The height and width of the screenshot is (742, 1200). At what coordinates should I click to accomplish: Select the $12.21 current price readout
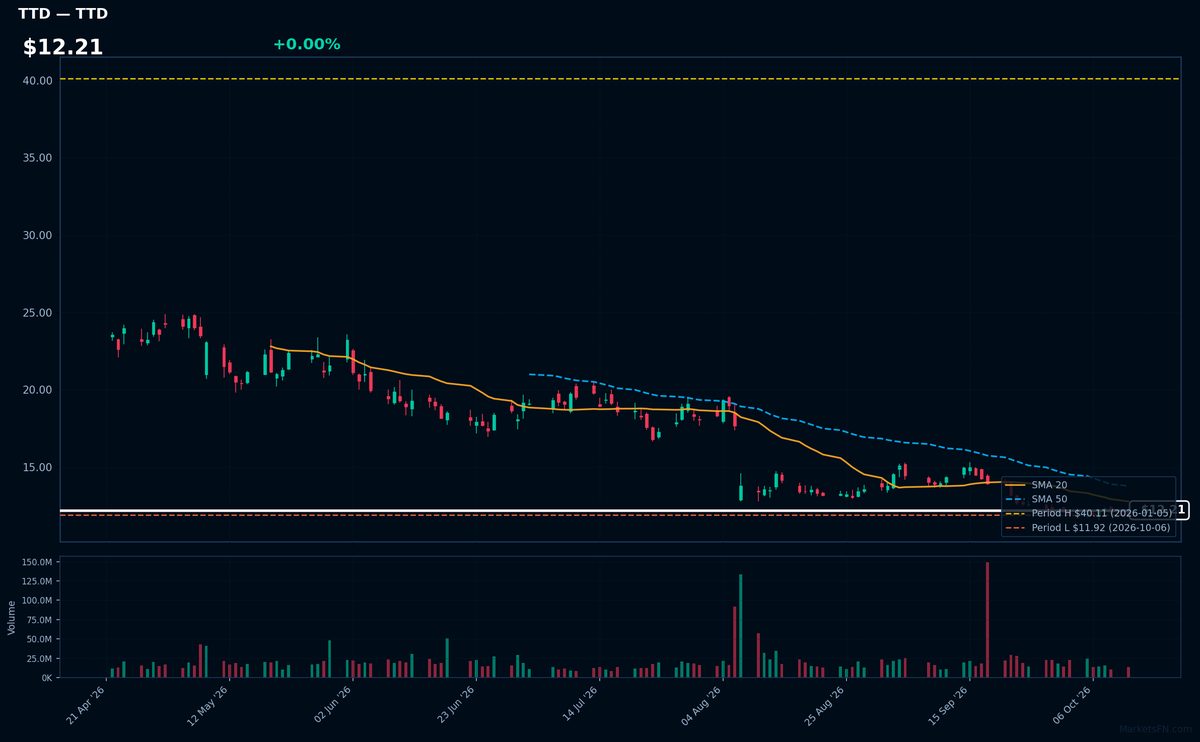pyautogui.click(x=63, y=47)
